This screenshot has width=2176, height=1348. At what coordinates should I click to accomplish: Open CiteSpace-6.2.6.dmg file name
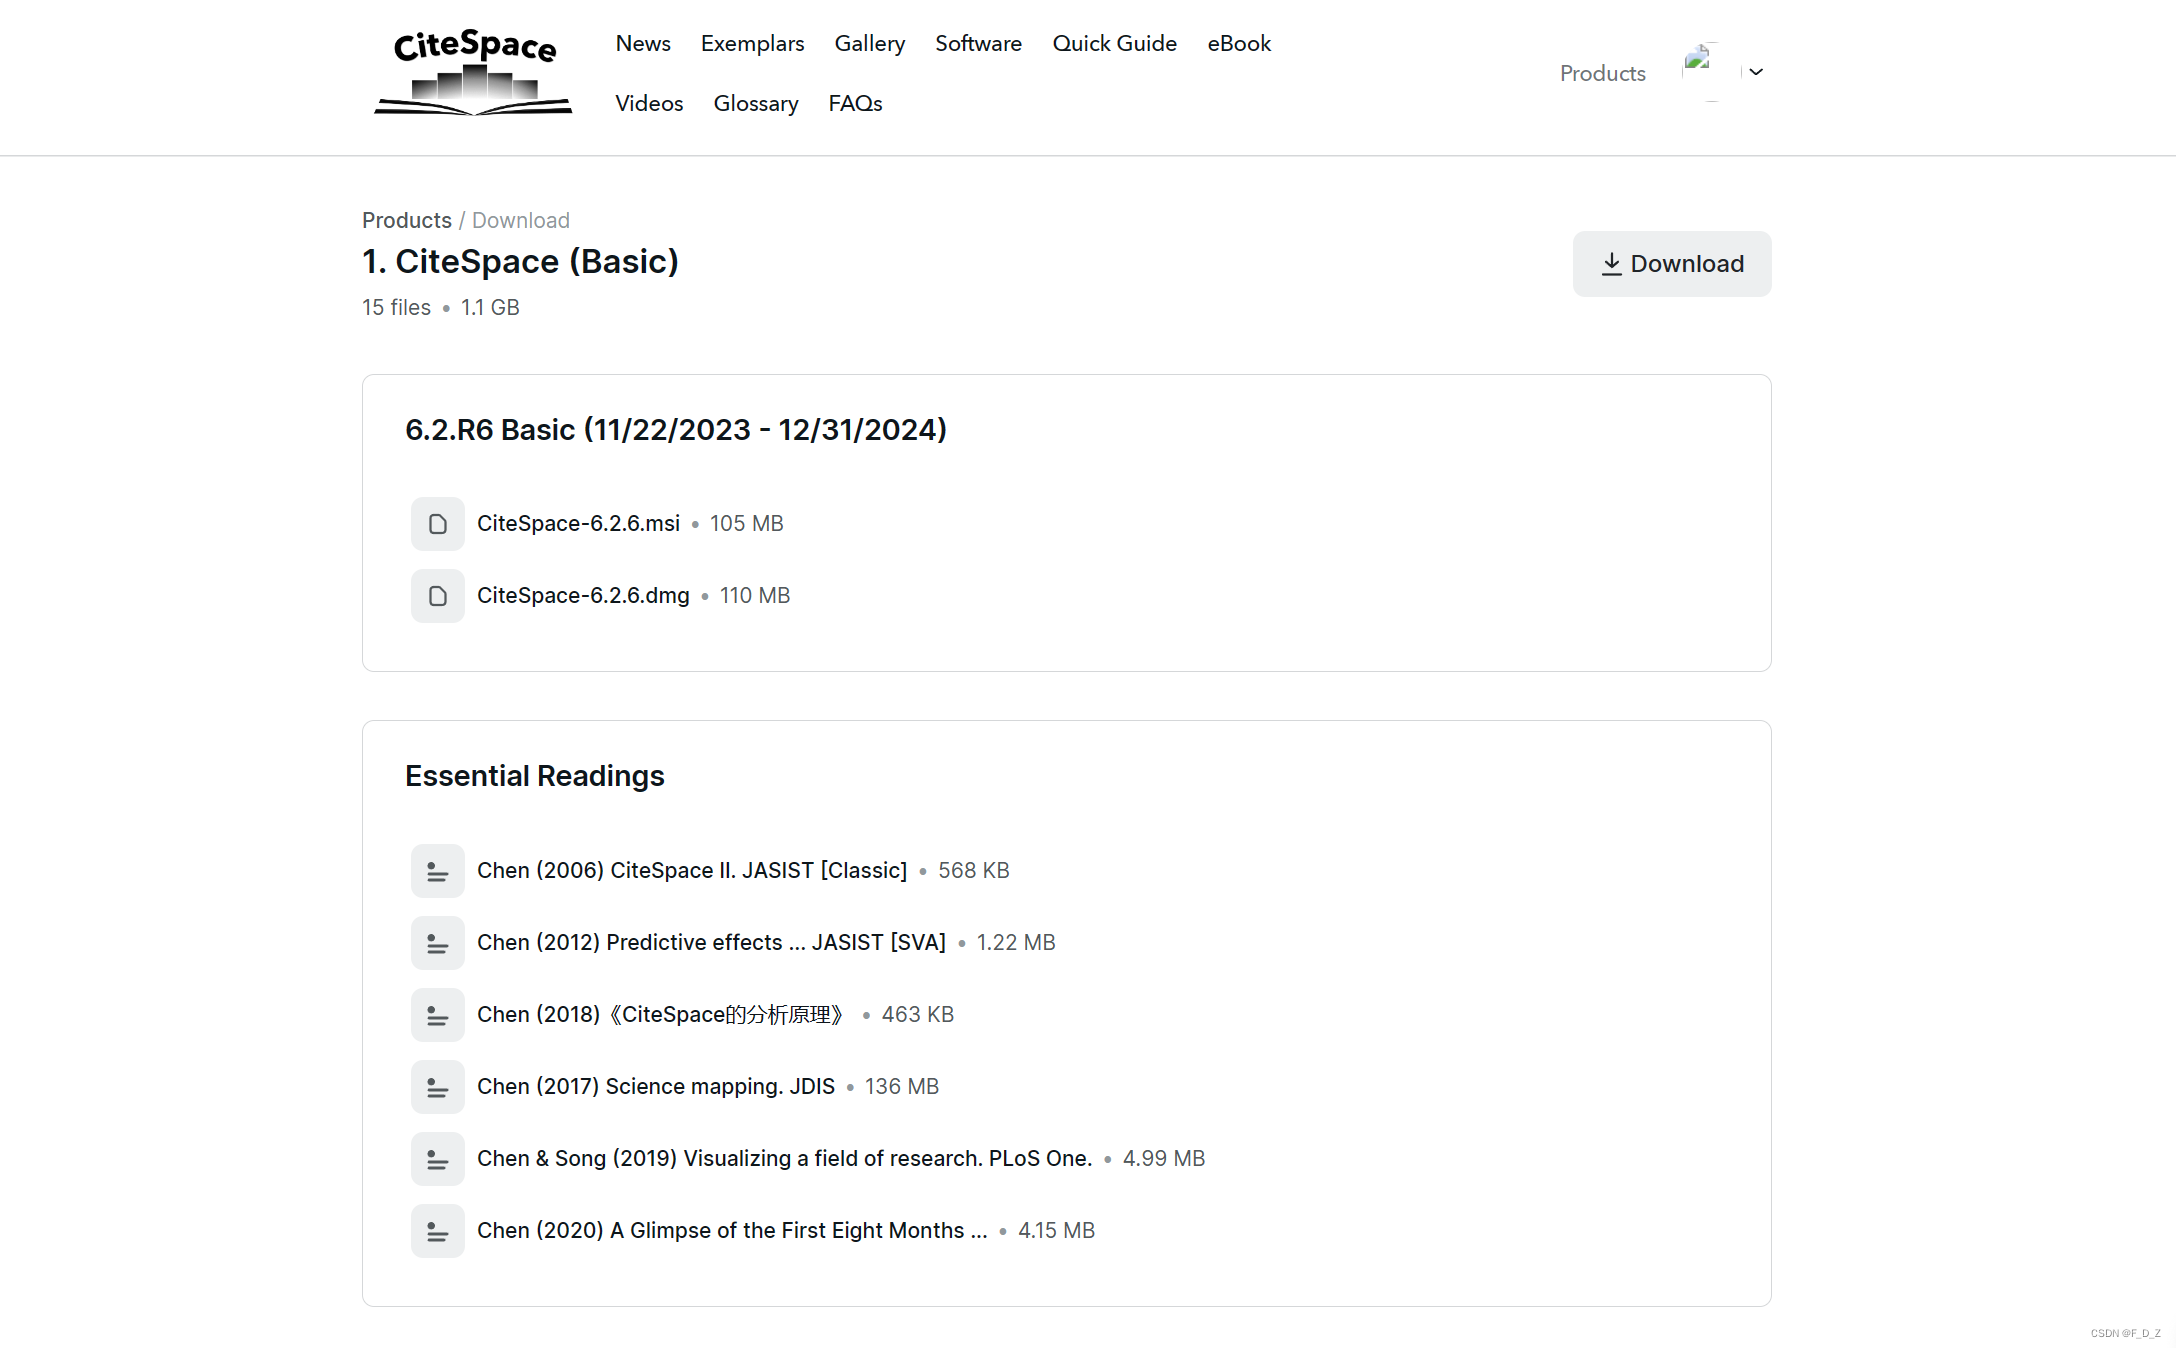[583, 595]
